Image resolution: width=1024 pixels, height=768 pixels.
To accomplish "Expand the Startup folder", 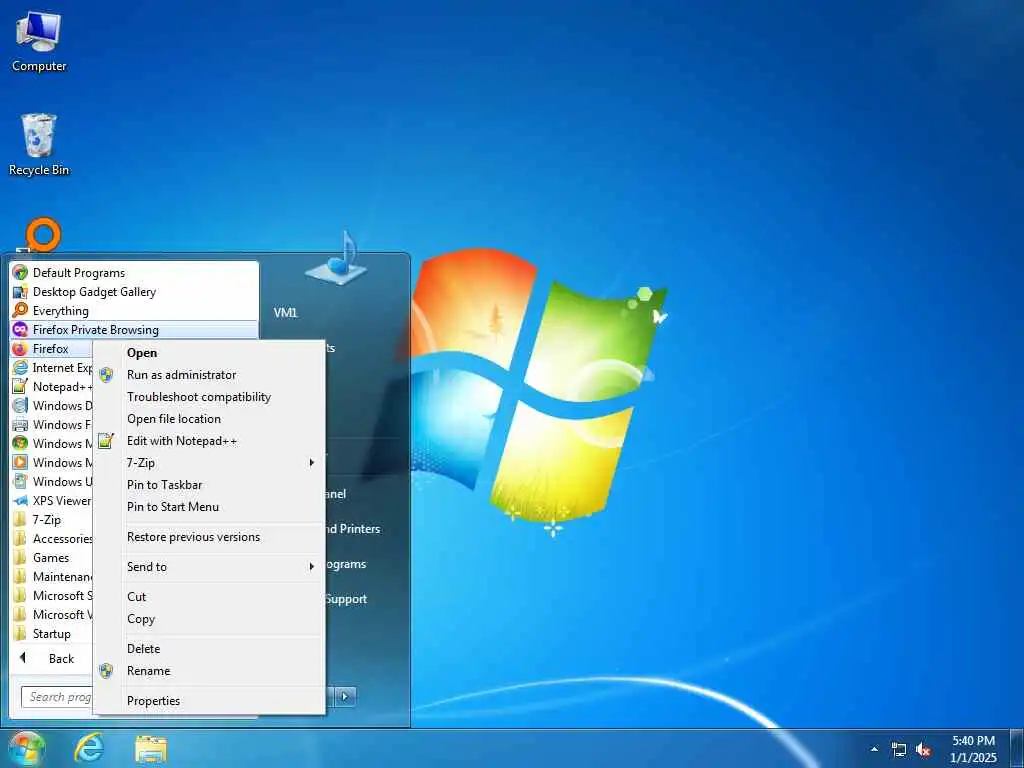I will [52, 633].
